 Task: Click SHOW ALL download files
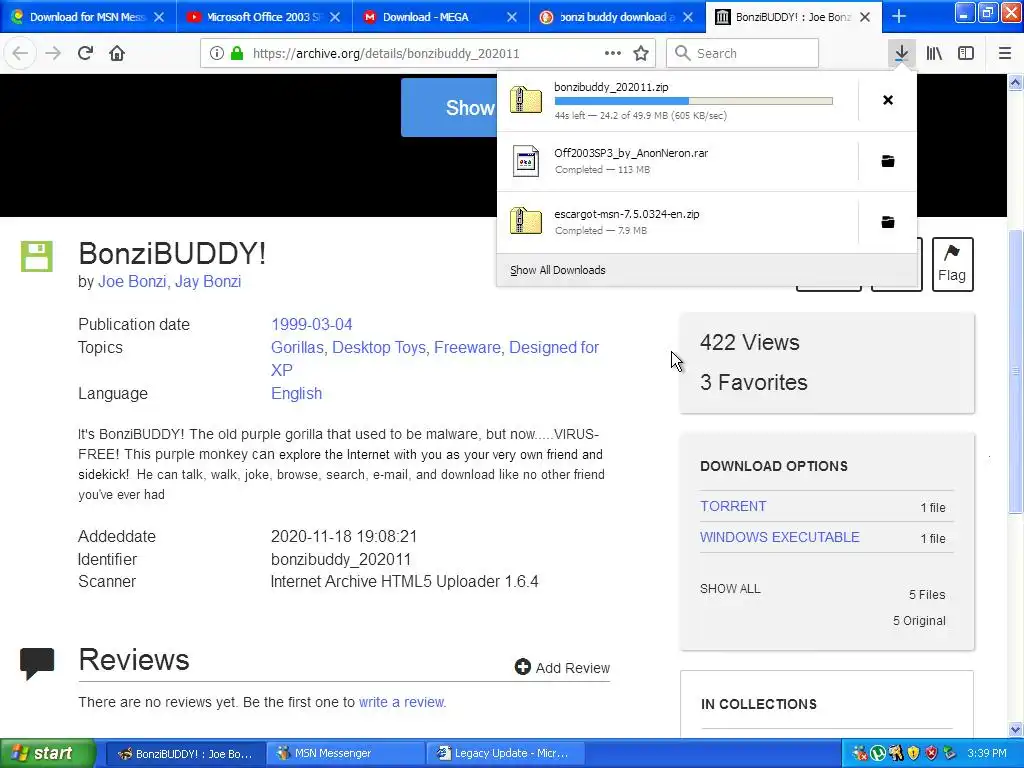[730, 588]
